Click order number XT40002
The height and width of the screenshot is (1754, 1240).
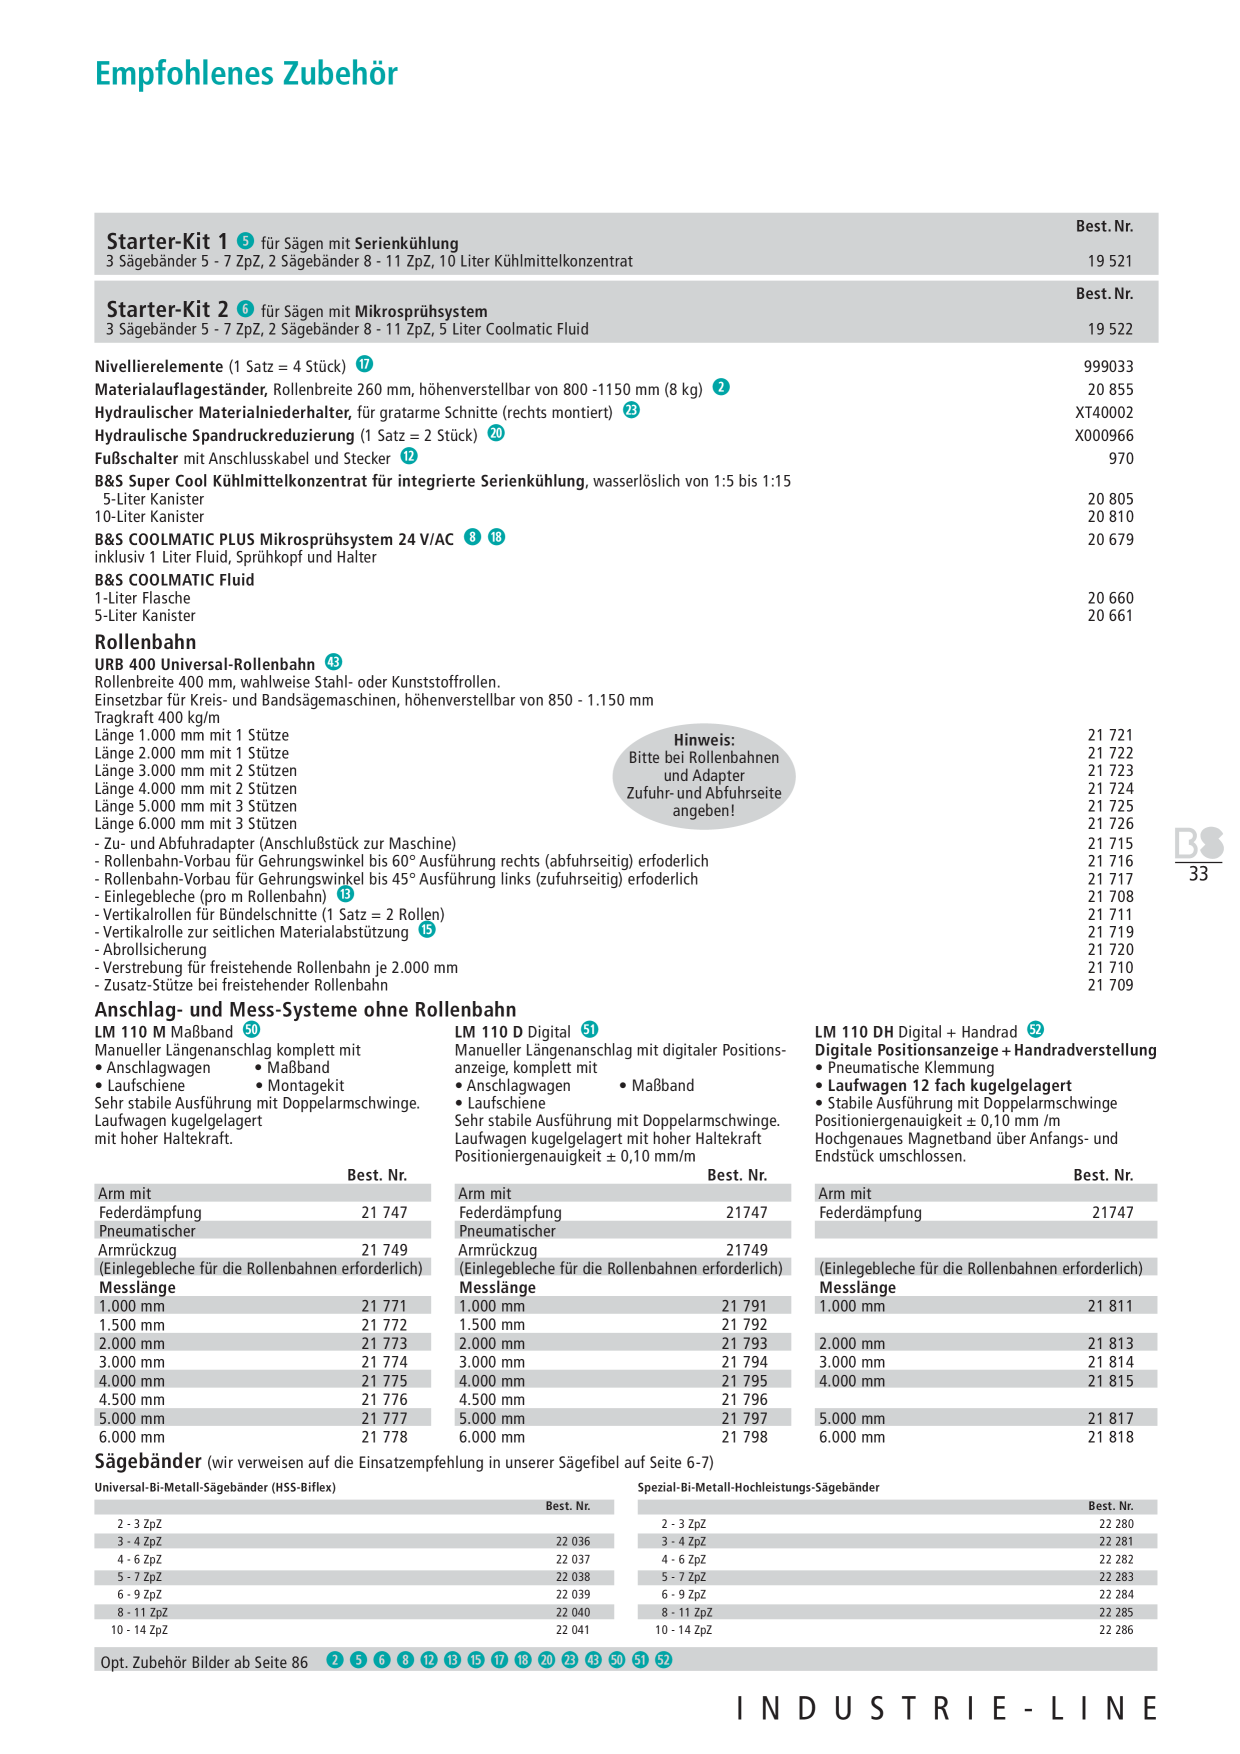[1105, 413]
